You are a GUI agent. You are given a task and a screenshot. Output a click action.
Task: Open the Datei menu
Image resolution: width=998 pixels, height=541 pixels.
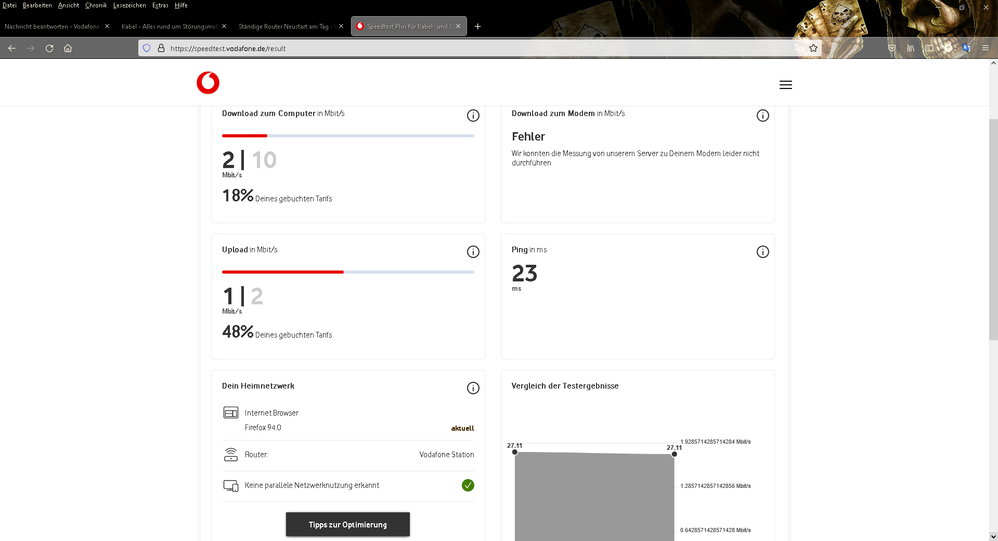click(10, 5)
